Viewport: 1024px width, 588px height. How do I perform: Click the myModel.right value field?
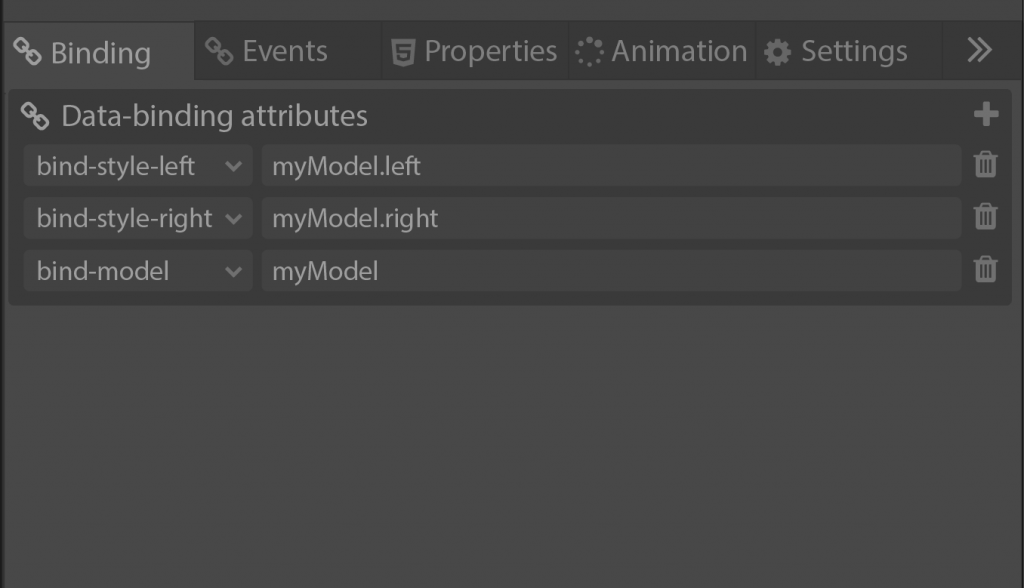point(610,218)
